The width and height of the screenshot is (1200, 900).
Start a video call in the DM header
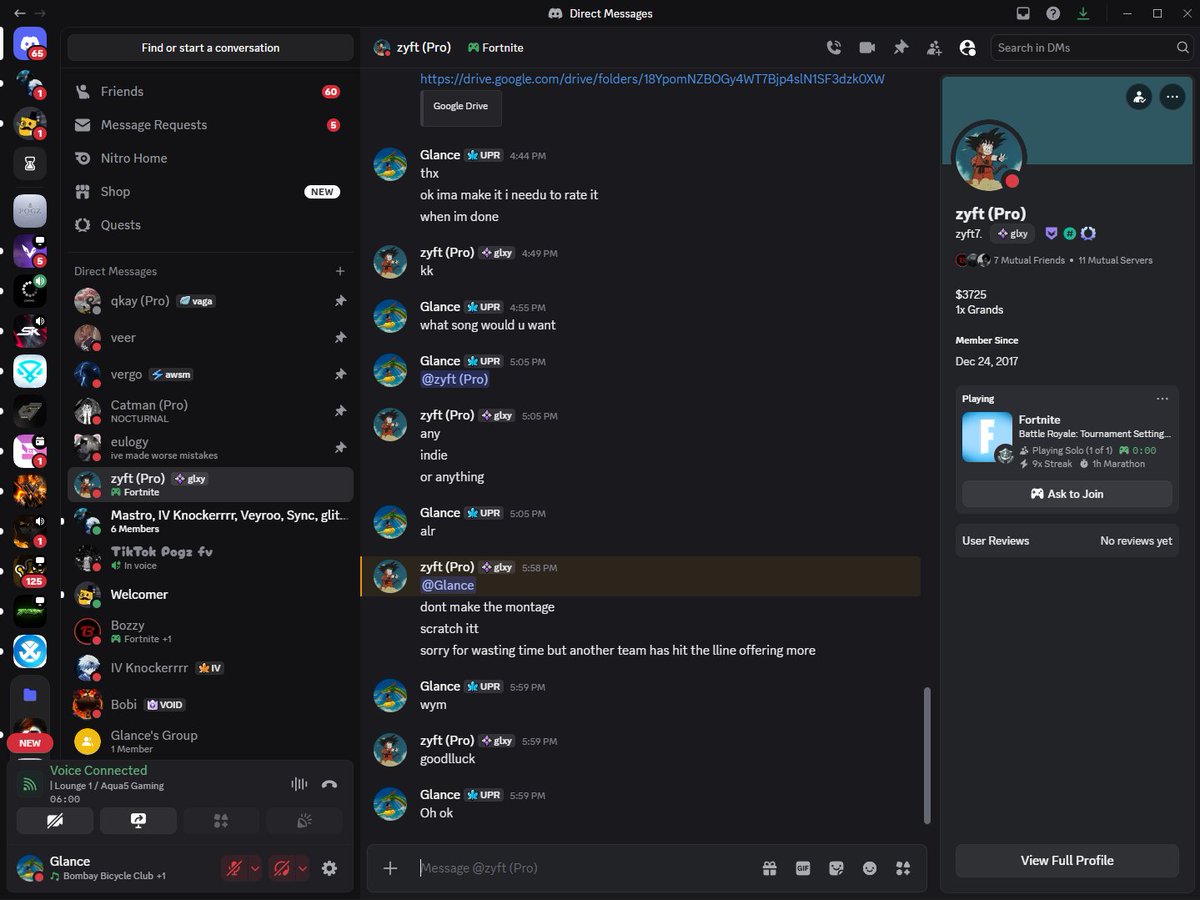coord(867,47)
